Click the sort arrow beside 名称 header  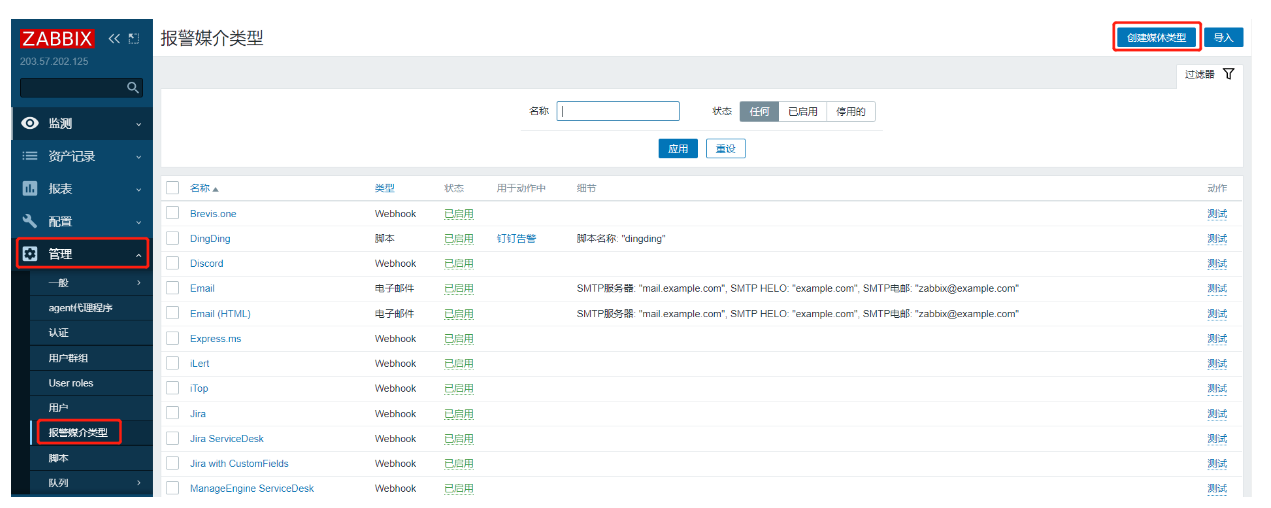click(215, 189)
